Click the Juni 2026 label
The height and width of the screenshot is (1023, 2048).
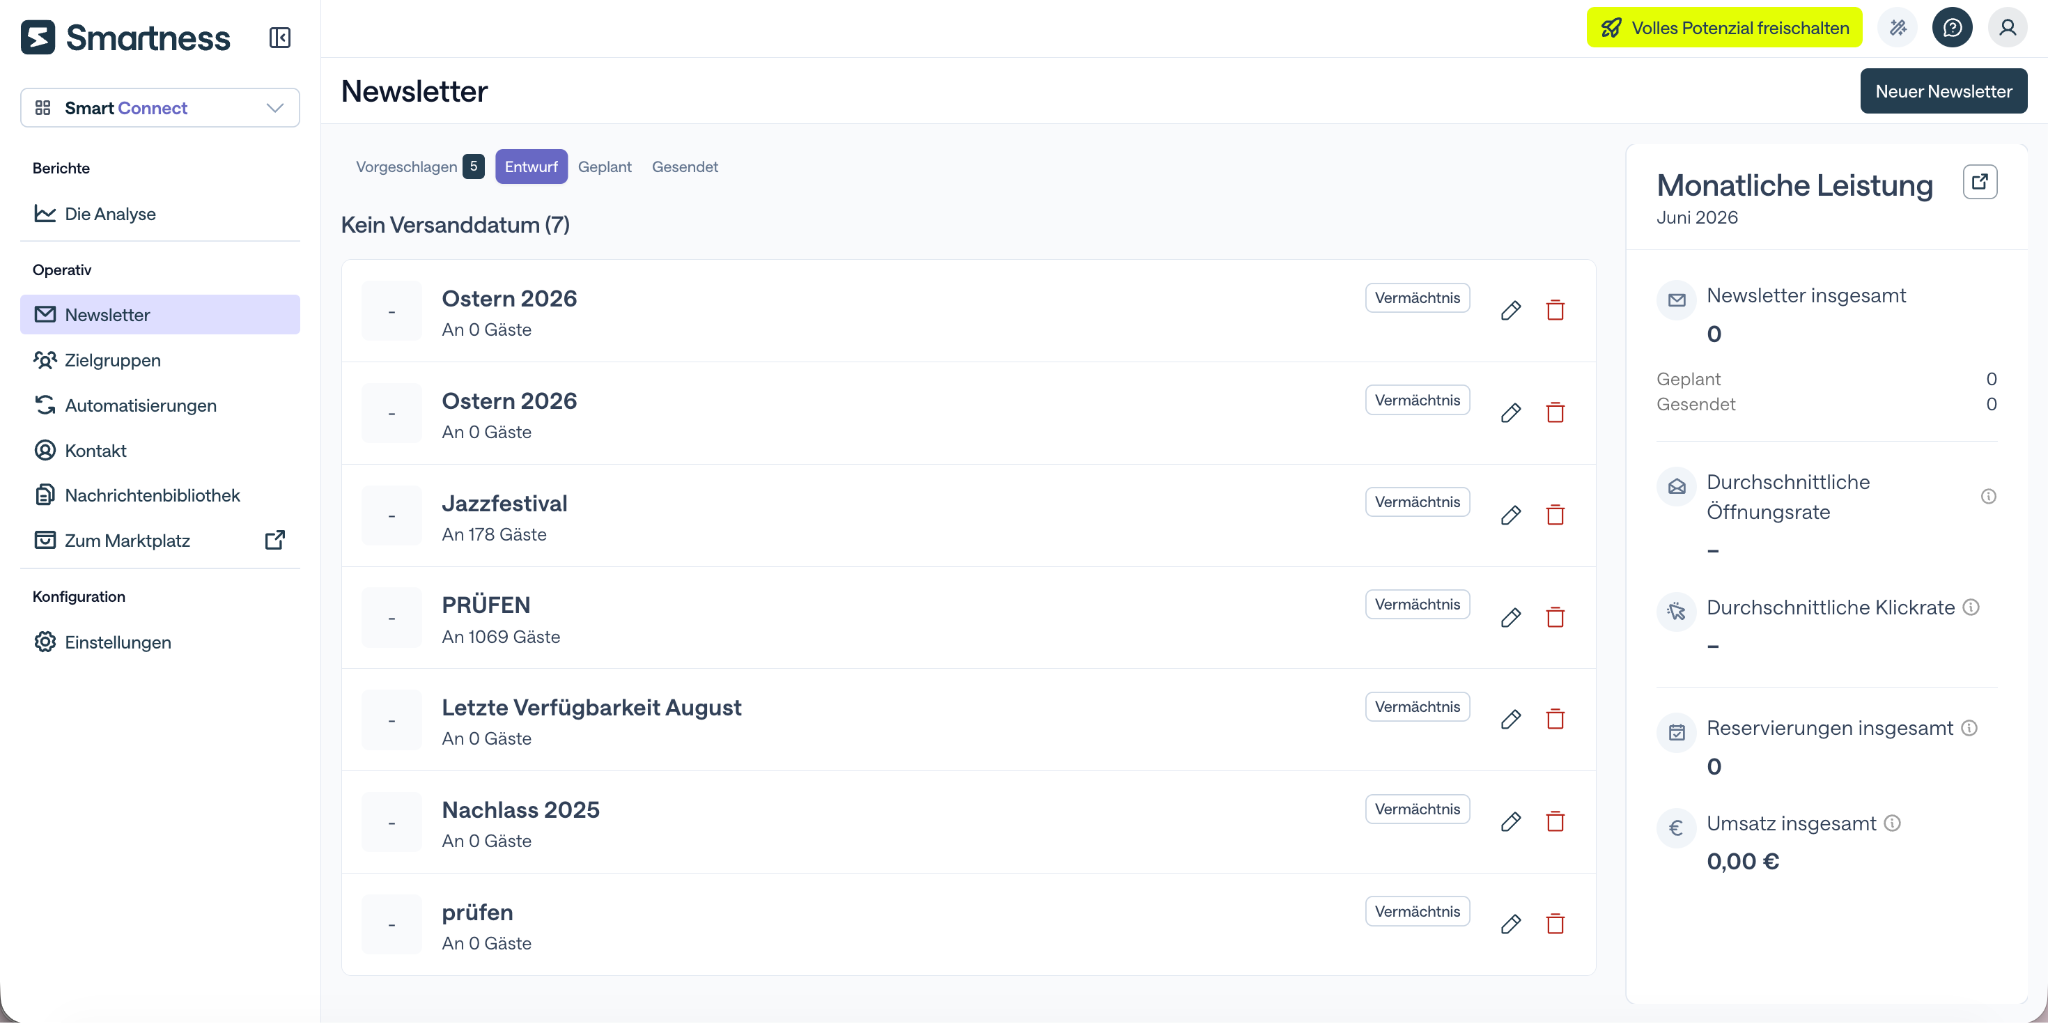coord(1697,218)
